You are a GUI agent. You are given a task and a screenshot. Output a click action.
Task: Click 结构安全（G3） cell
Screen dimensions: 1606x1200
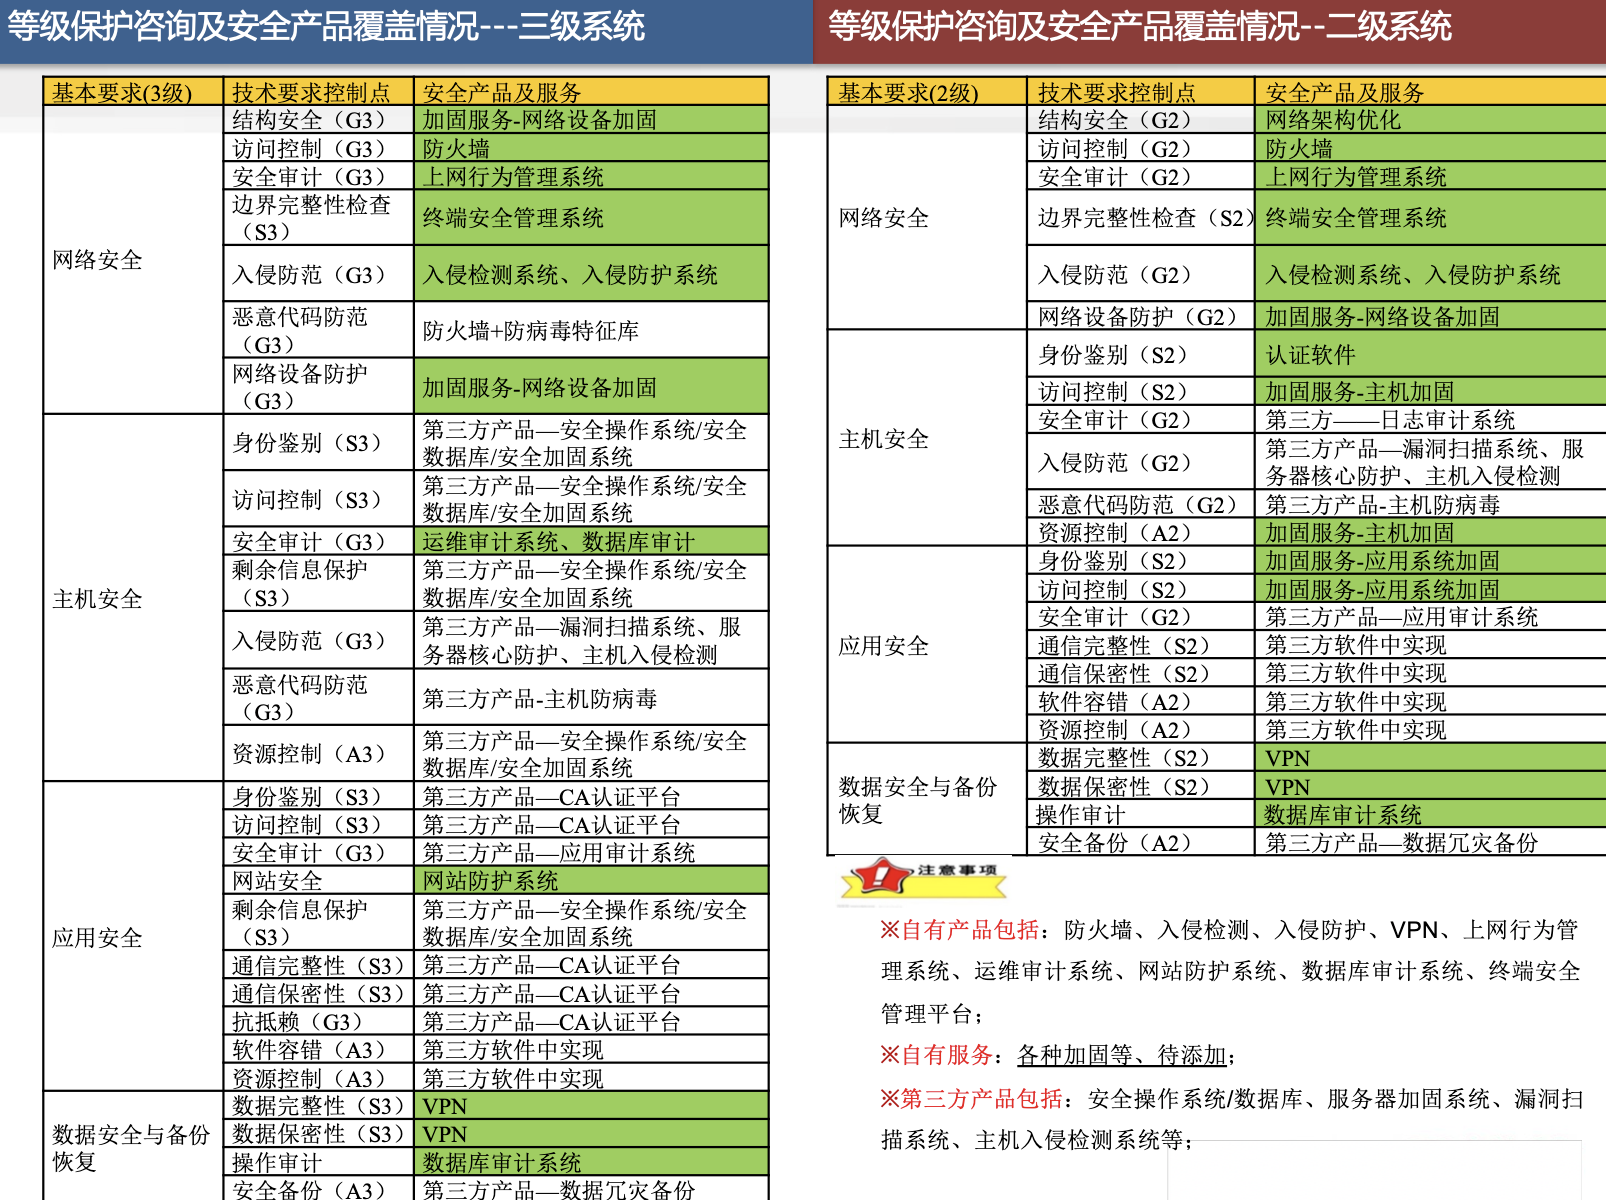[x=318, y=120]
